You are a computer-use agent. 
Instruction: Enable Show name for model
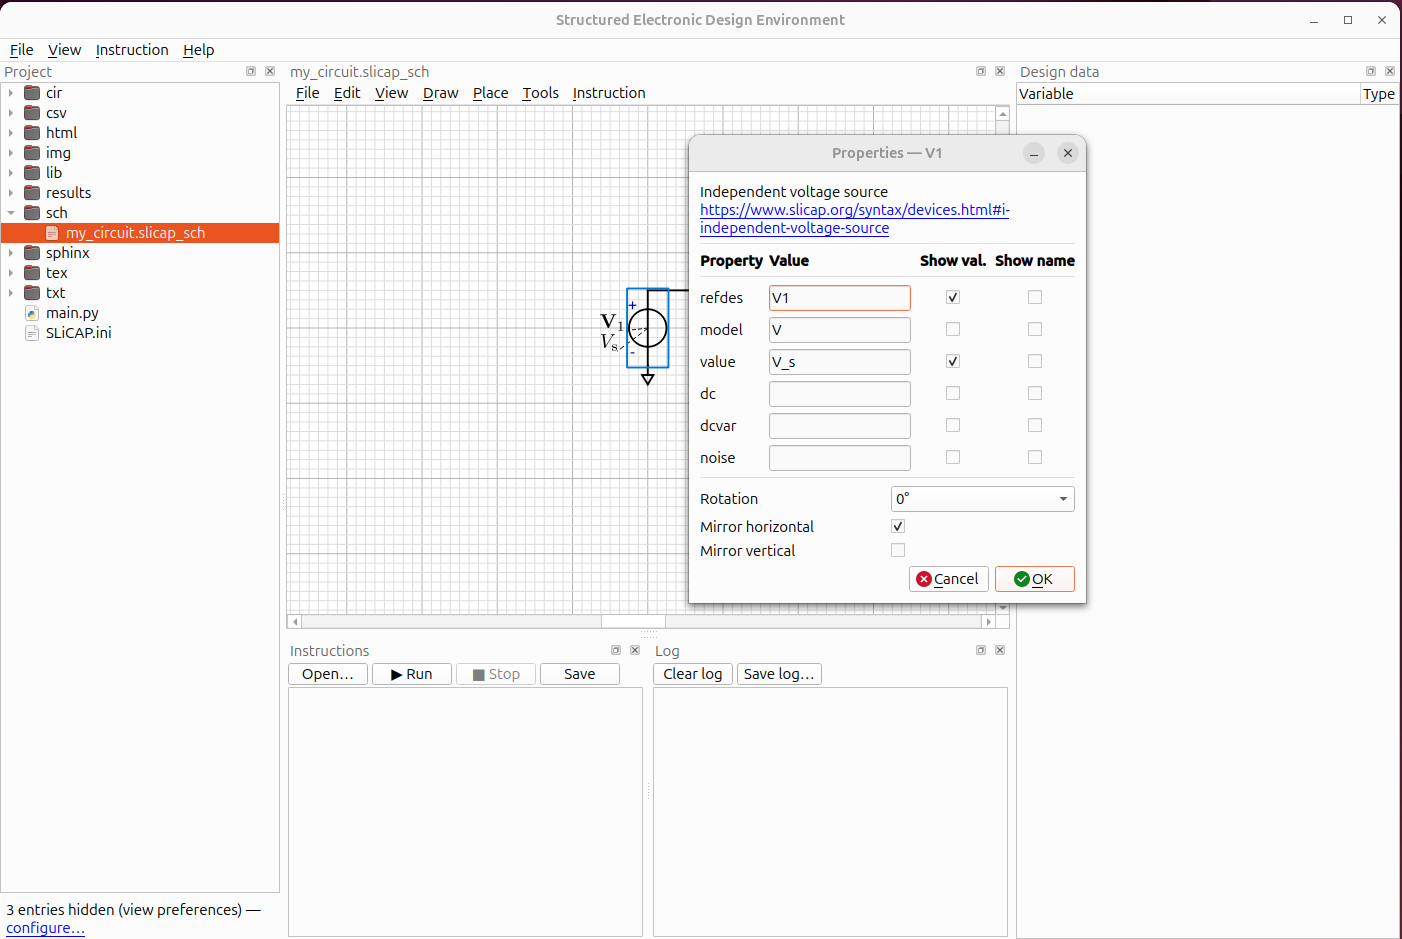(x=1035, y=329)
